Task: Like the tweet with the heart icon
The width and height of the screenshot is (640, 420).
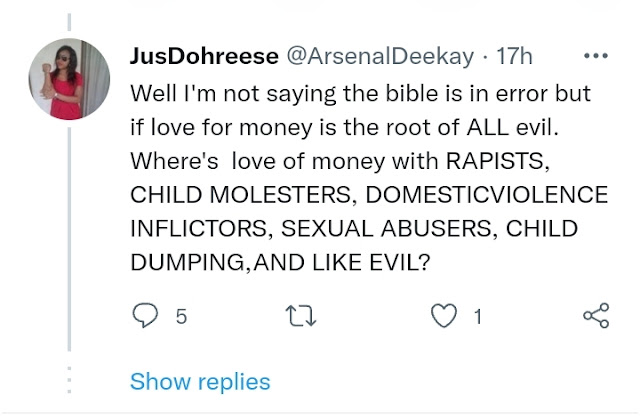Action: click(441, 317)
